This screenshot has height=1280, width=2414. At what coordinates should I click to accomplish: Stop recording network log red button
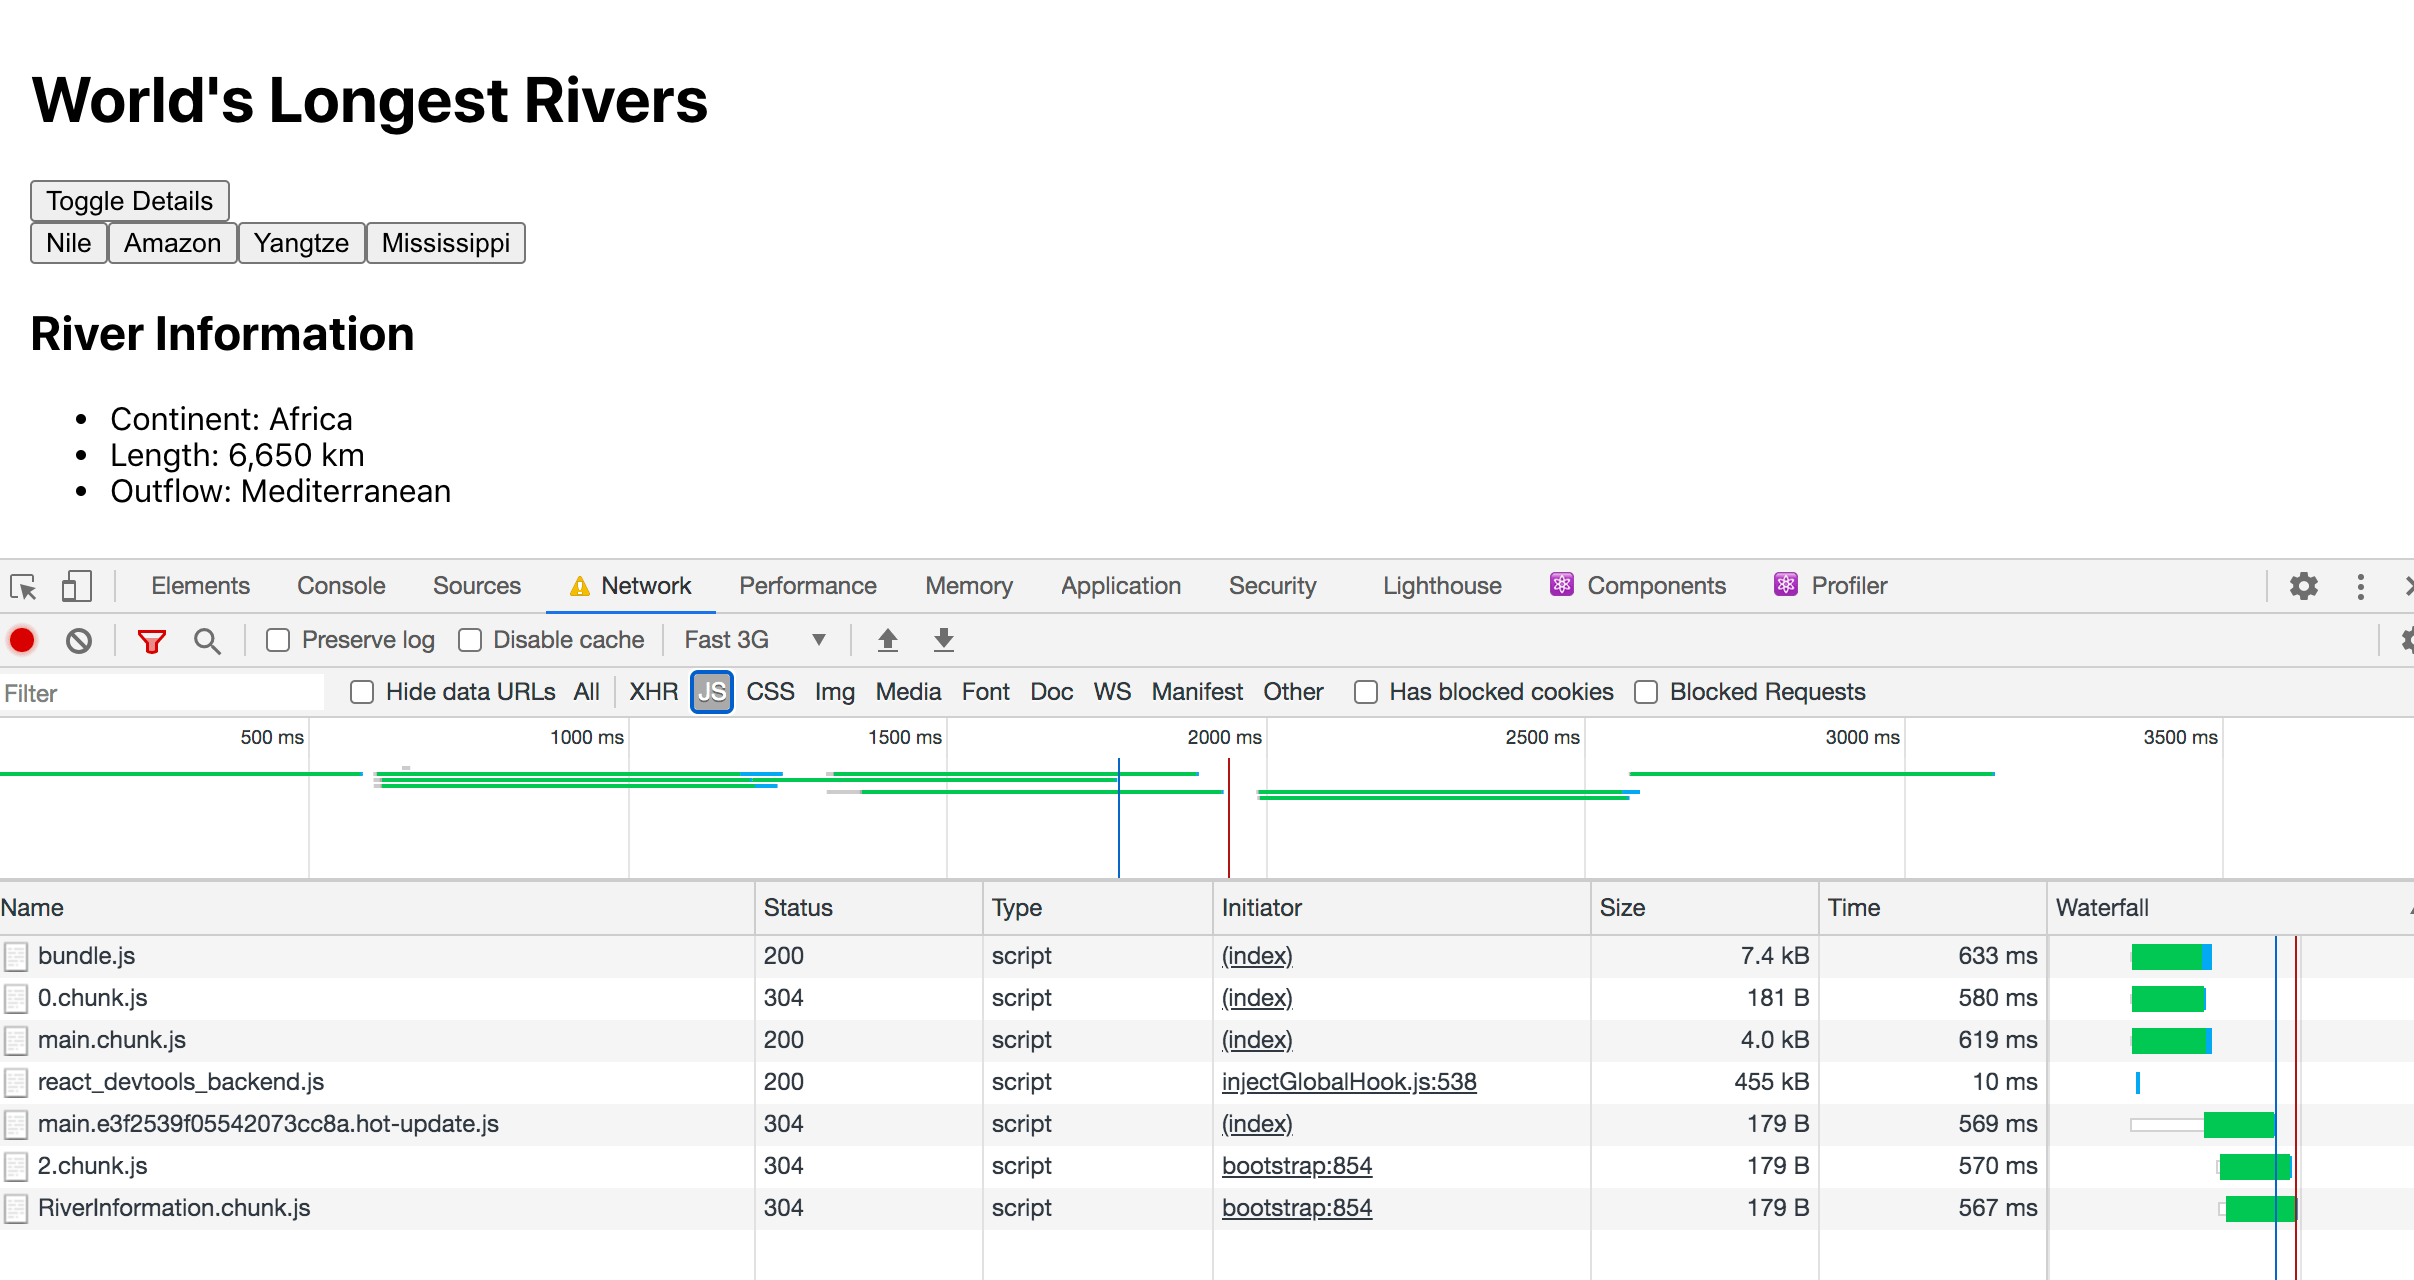22,640
